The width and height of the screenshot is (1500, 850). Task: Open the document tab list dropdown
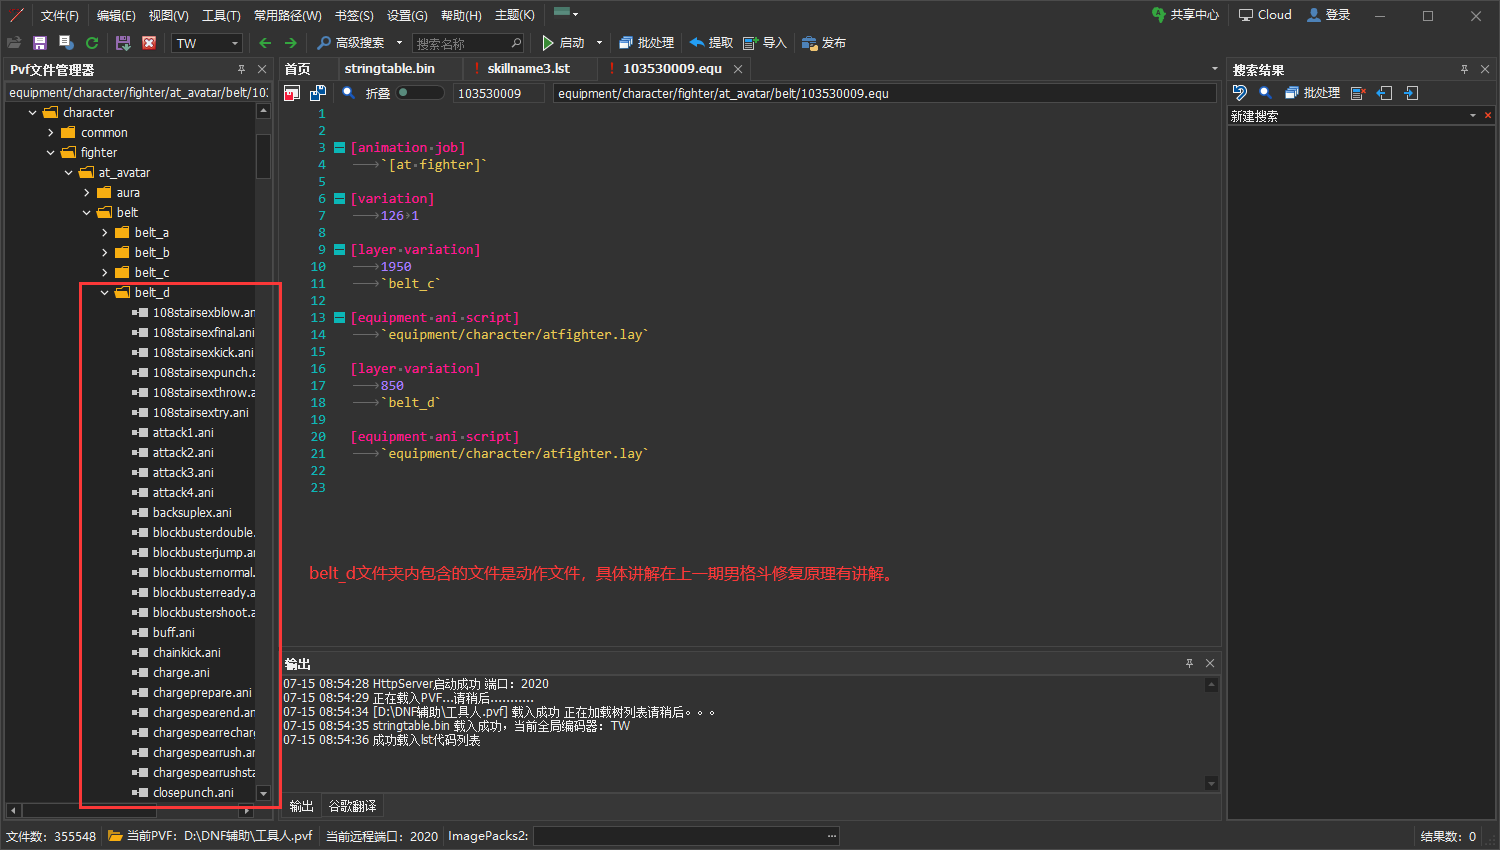click(x=1214, y=69)
